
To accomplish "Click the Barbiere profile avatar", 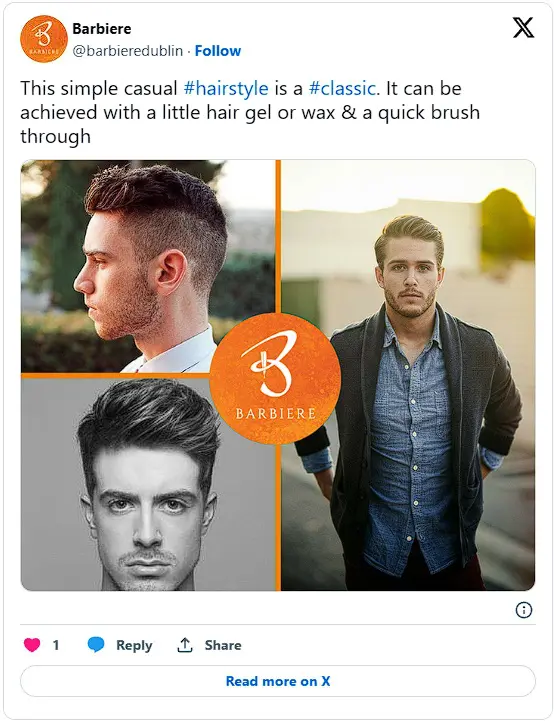I will pyautogui.click(x=44, y=39).
